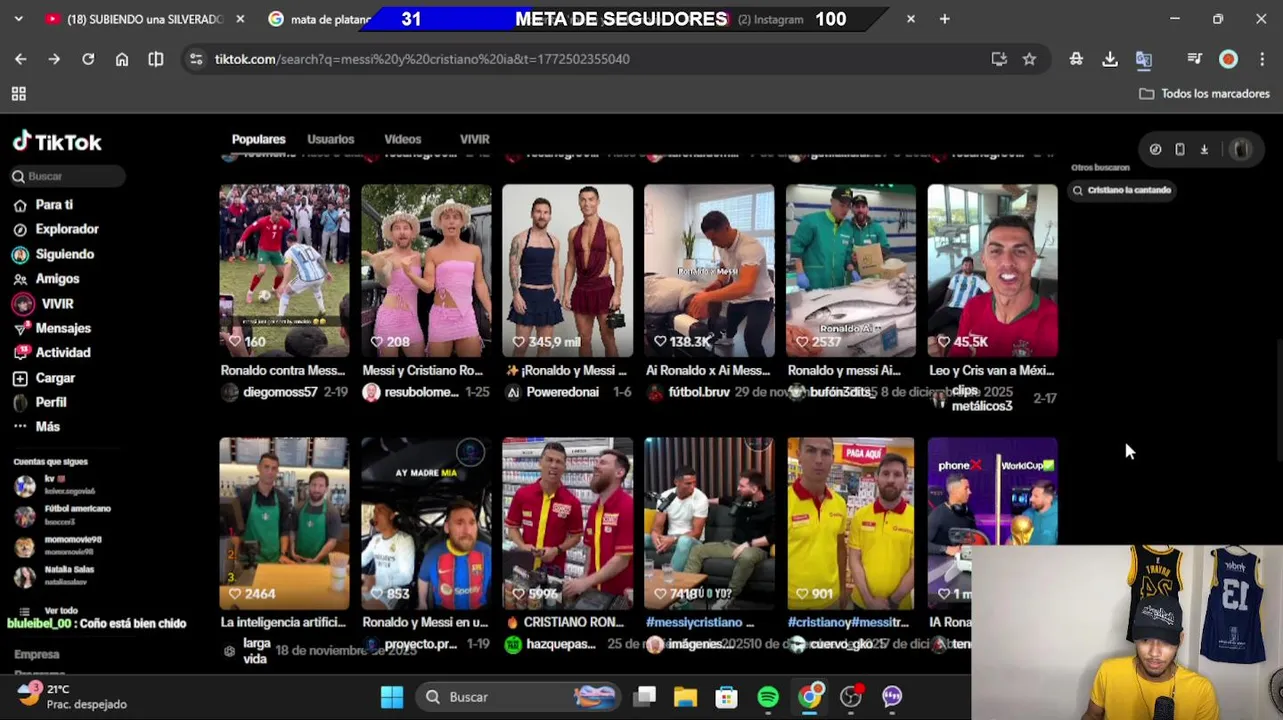Open Explorador in the sidebar
Image resolution: width=1283 pixels, height=720 pixels.
click(67, 229)
